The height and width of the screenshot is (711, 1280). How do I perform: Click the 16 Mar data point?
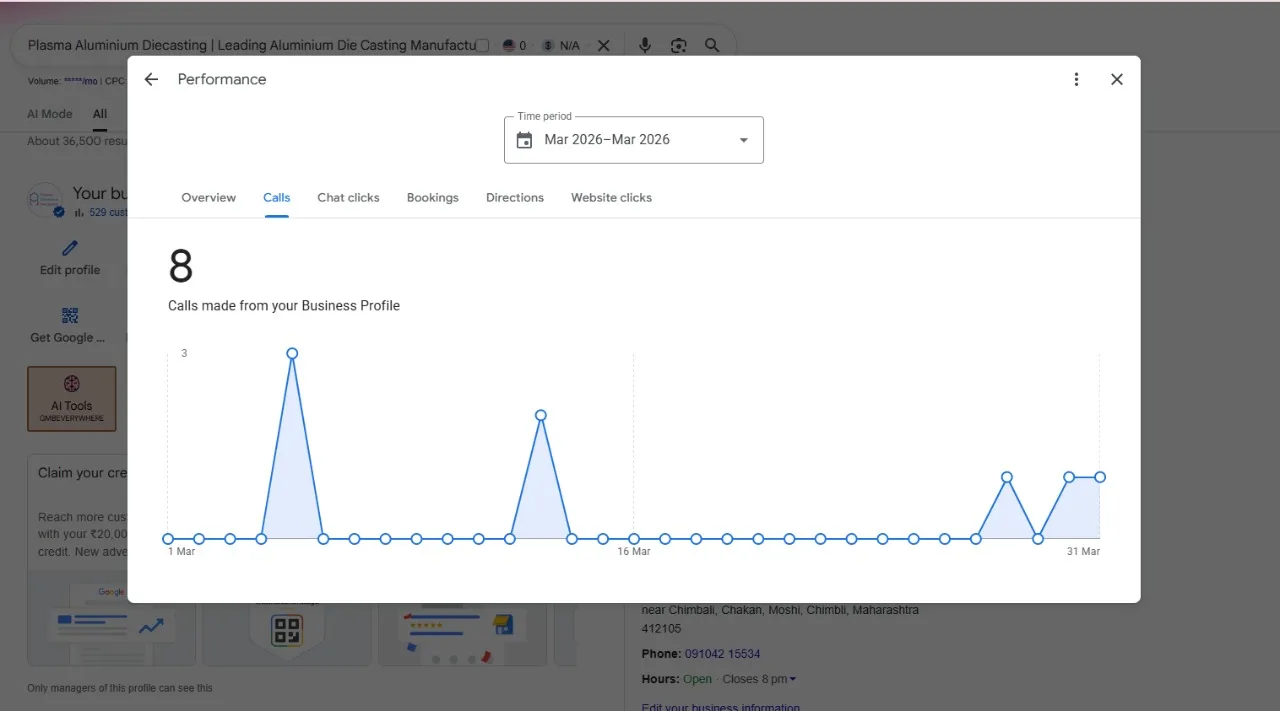(x=634, y=539)
